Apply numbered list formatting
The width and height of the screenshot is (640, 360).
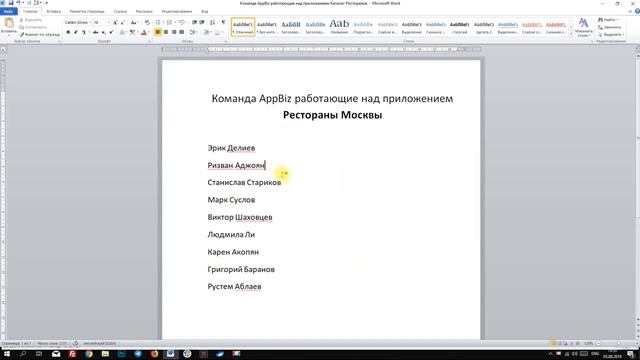click(x=170, y=22)
